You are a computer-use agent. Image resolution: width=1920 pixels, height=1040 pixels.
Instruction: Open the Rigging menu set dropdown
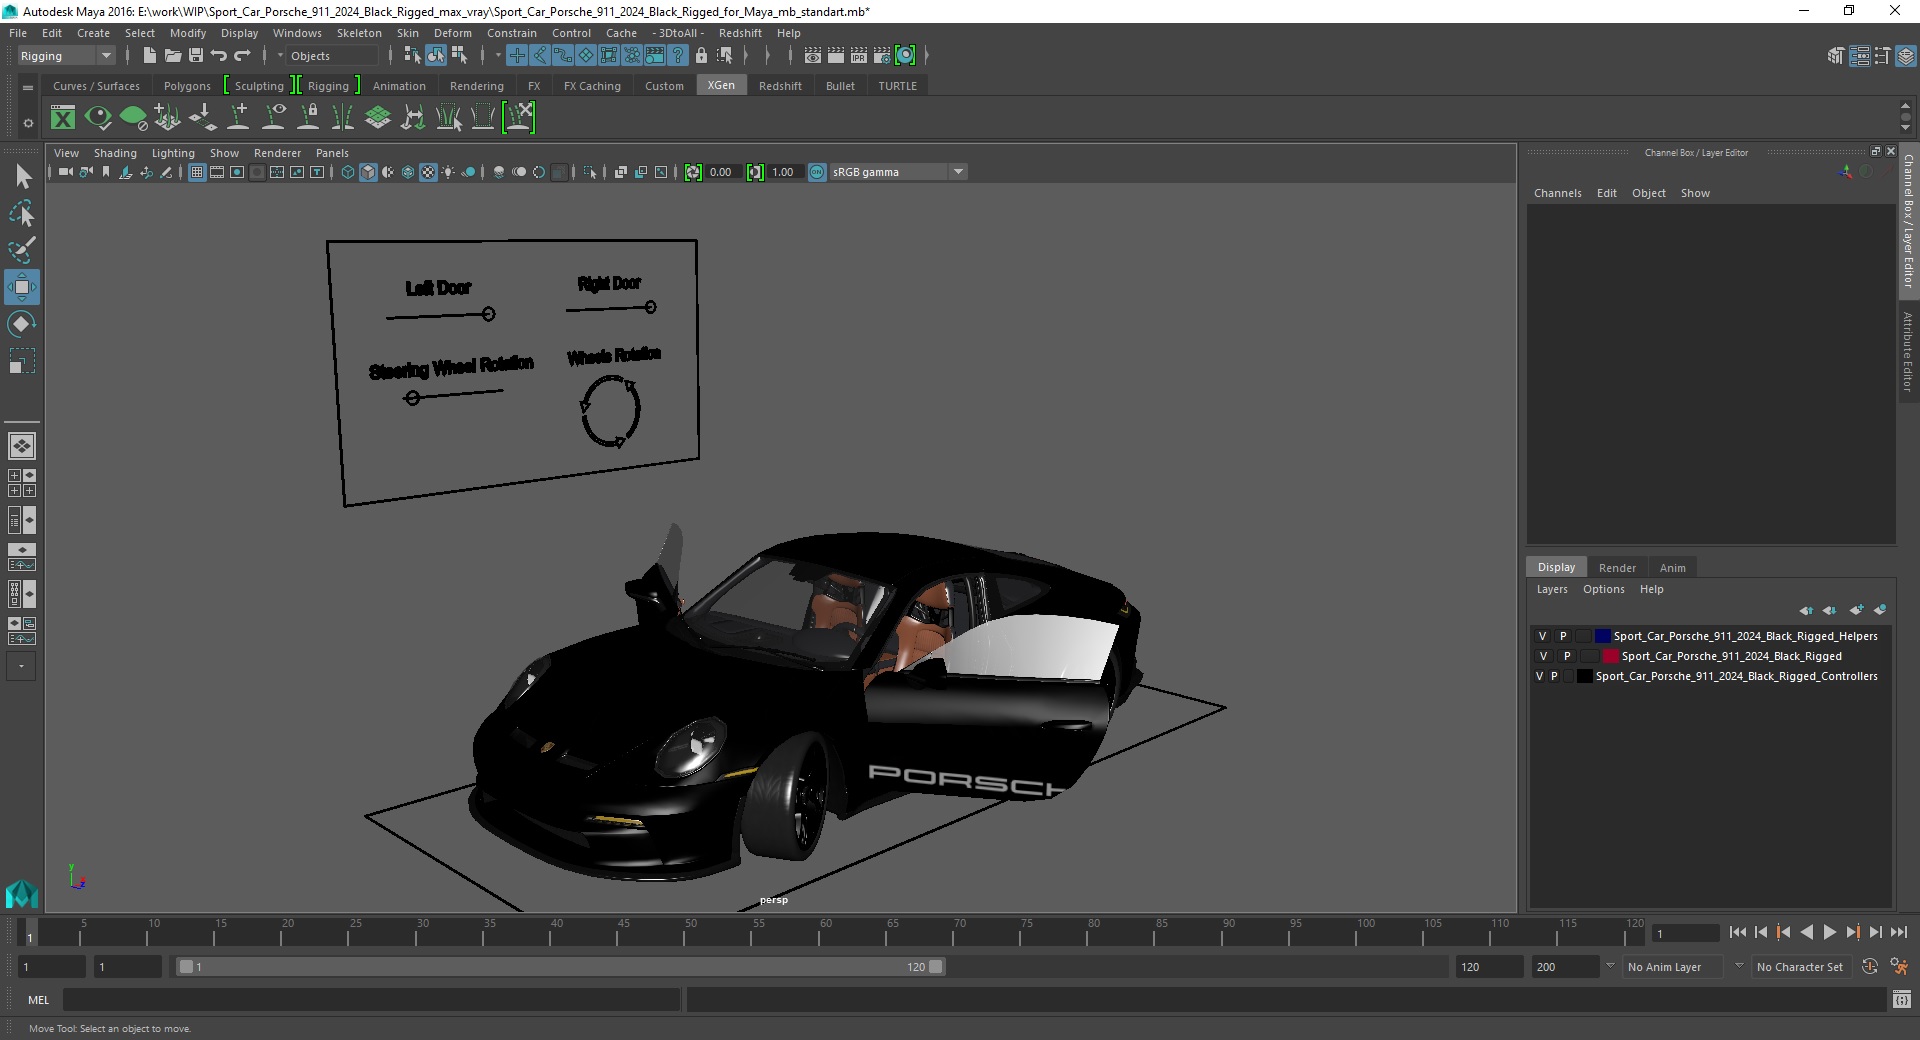click(x=67, y=56)
